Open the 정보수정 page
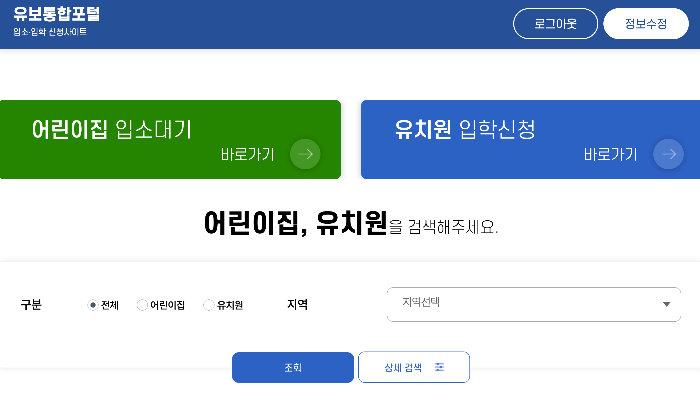This screenshot has height=410, width=700. click(646, 24)
